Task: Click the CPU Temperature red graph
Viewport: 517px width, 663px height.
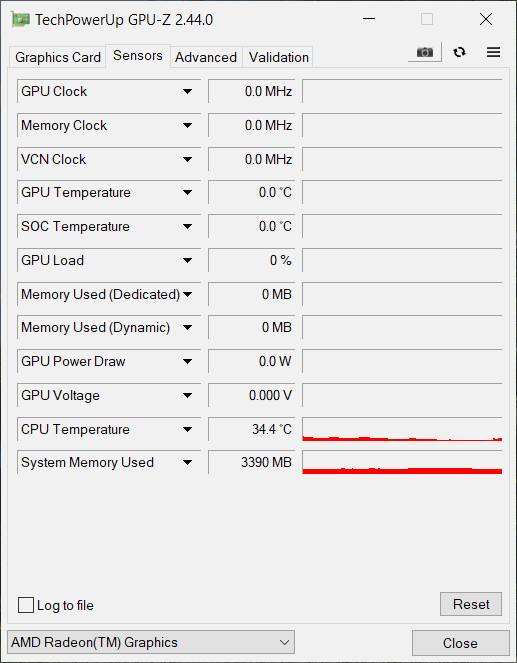Action: 402,429
